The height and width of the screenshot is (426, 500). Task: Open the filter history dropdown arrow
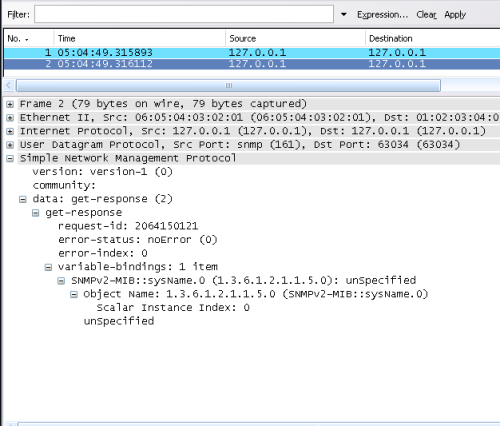[x=344, y=14]
